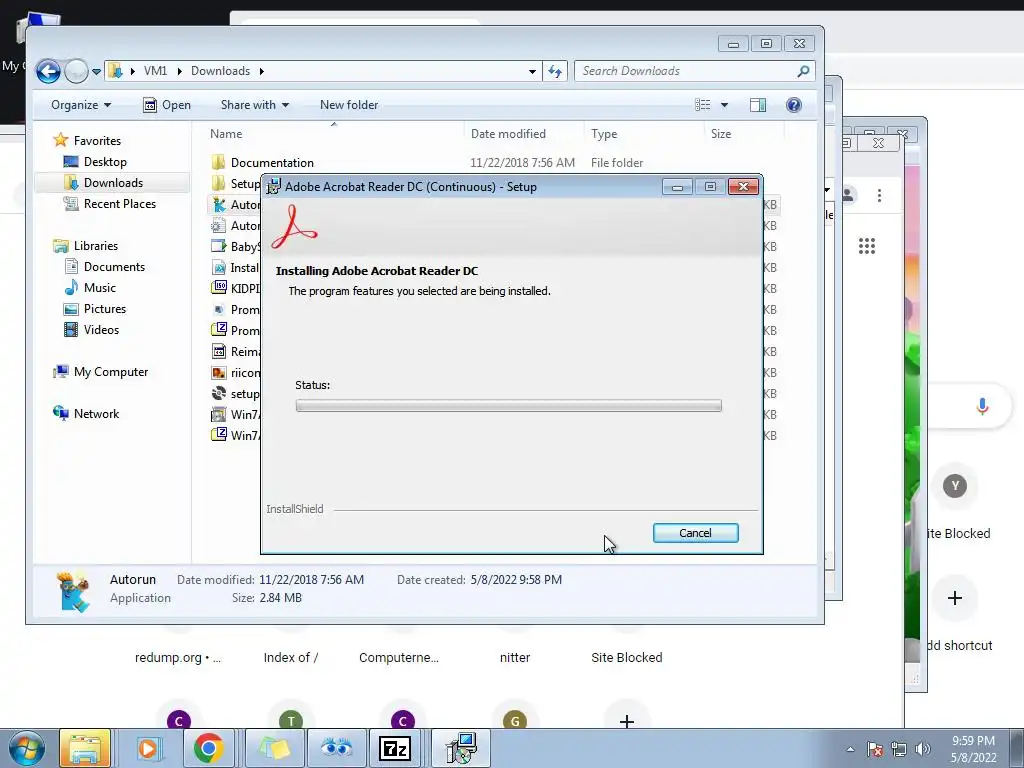Open Google apps grid in Chrome
The width and height of the screenshot is (1024, 768).
tap(867, 246)
